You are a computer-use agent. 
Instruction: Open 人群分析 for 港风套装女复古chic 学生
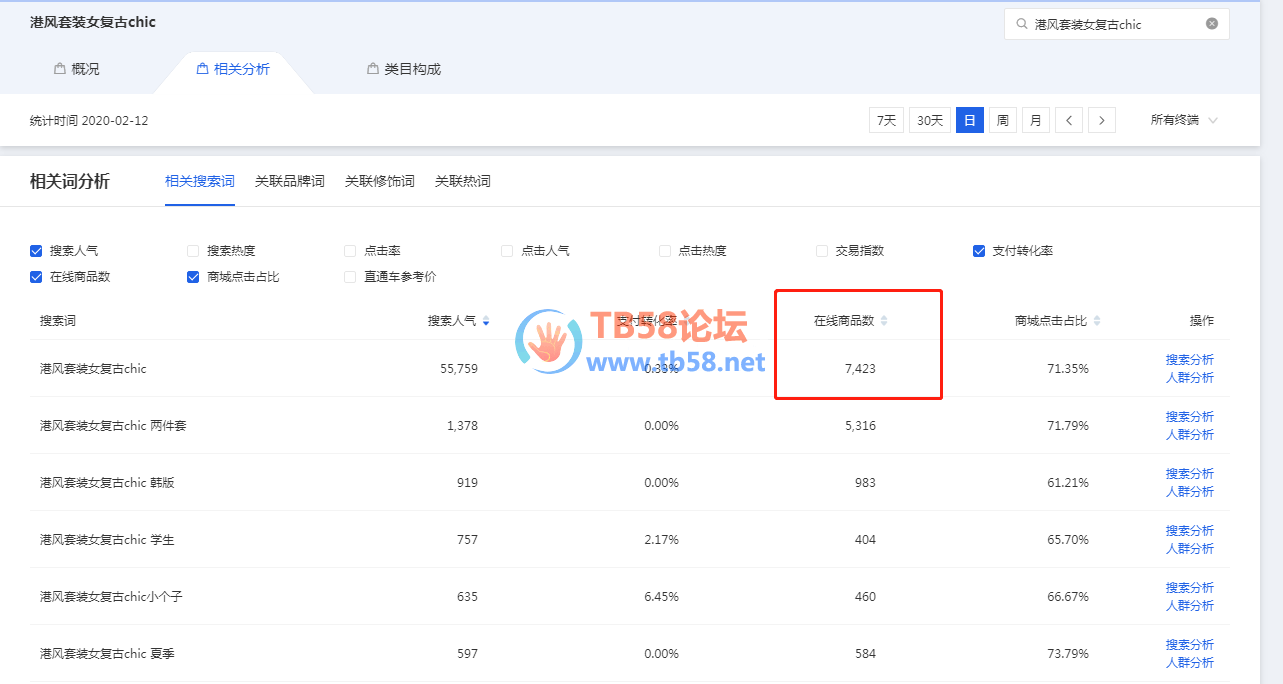(1189, 548)
